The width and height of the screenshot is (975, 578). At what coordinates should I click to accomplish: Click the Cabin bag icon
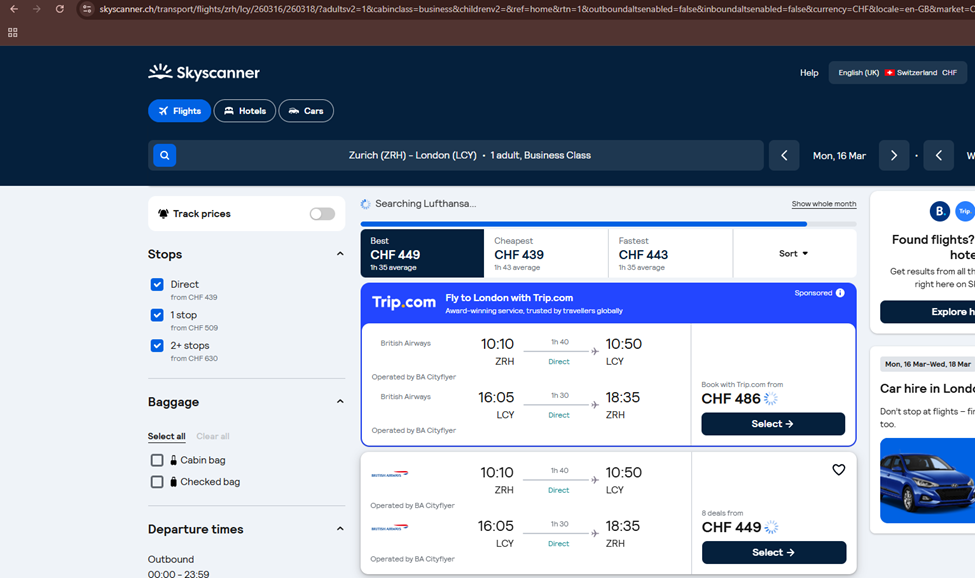tap(173, 460)
